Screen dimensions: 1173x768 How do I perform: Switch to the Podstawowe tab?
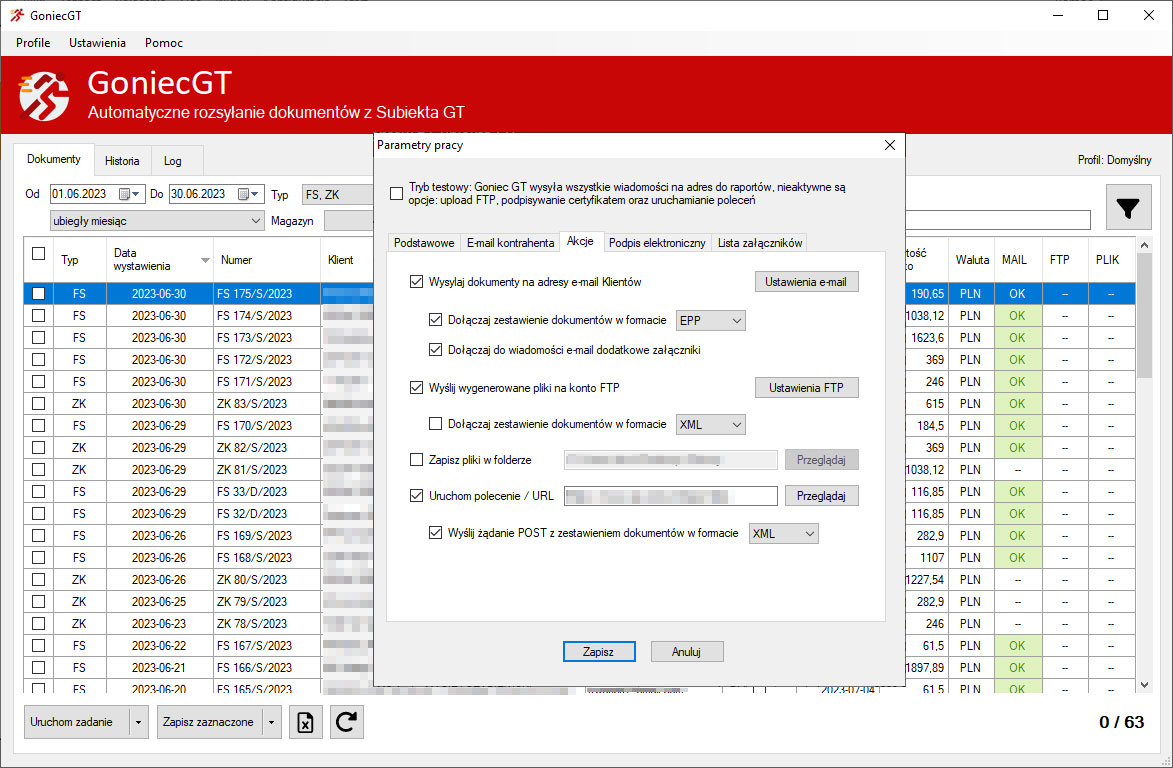(423, 243)
